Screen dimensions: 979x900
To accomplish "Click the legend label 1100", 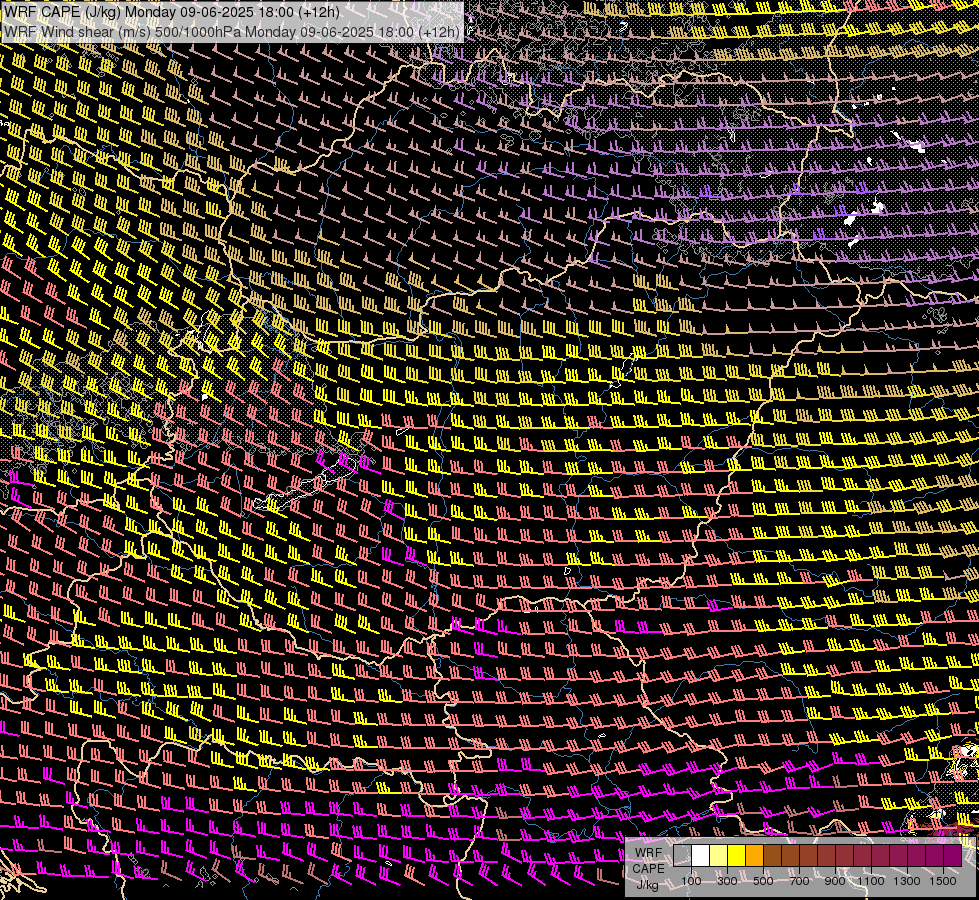I will point(871,881).
